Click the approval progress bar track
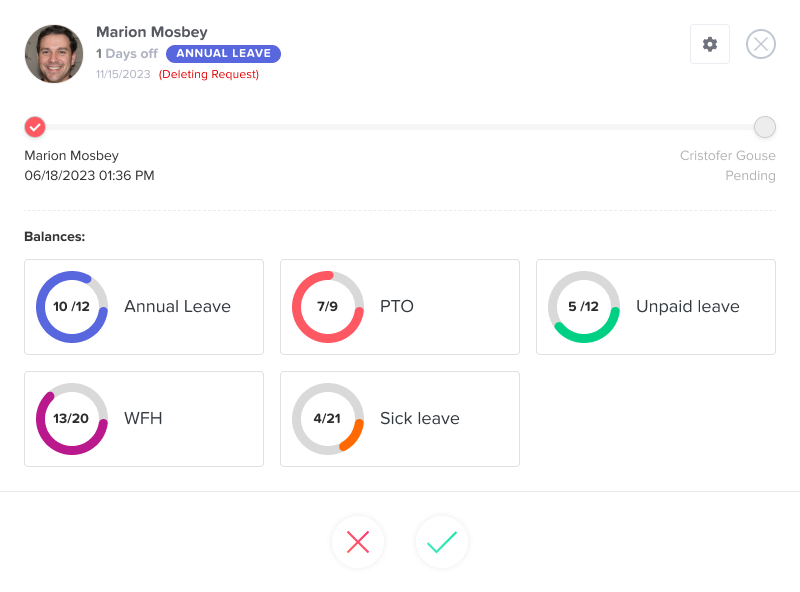The image size is (800, 592). (400, 127)
